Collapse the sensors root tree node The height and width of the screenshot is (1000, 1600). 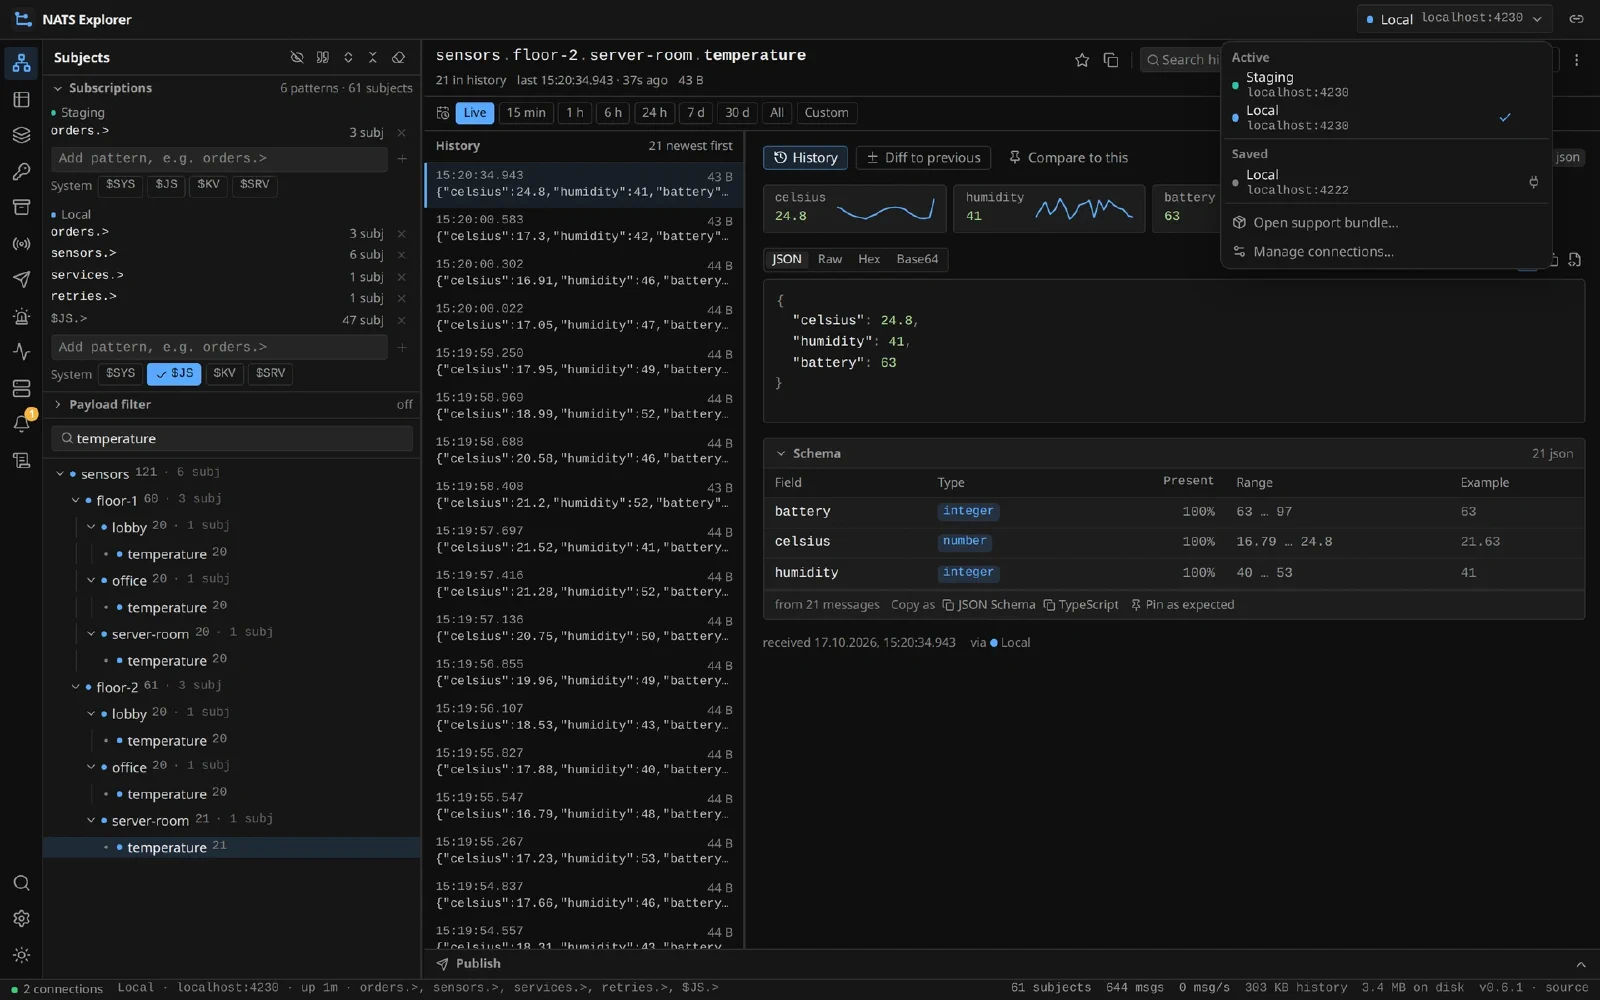pyautogui.click(x=60, y=474)
